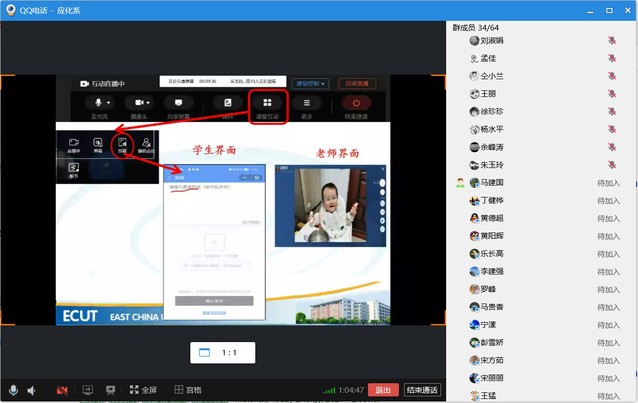Click 结束通话 to end the call
This screenshot has height=403, width=638.
(x=421, y=390)
